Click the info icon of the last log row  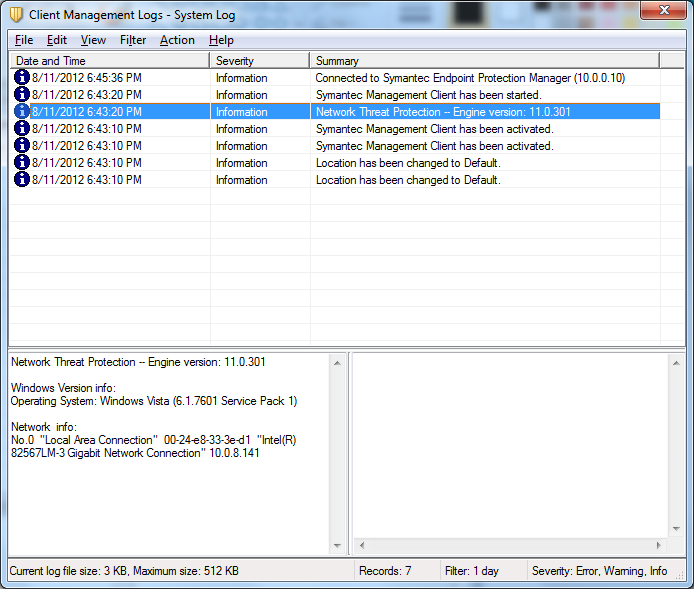[22, 179]
